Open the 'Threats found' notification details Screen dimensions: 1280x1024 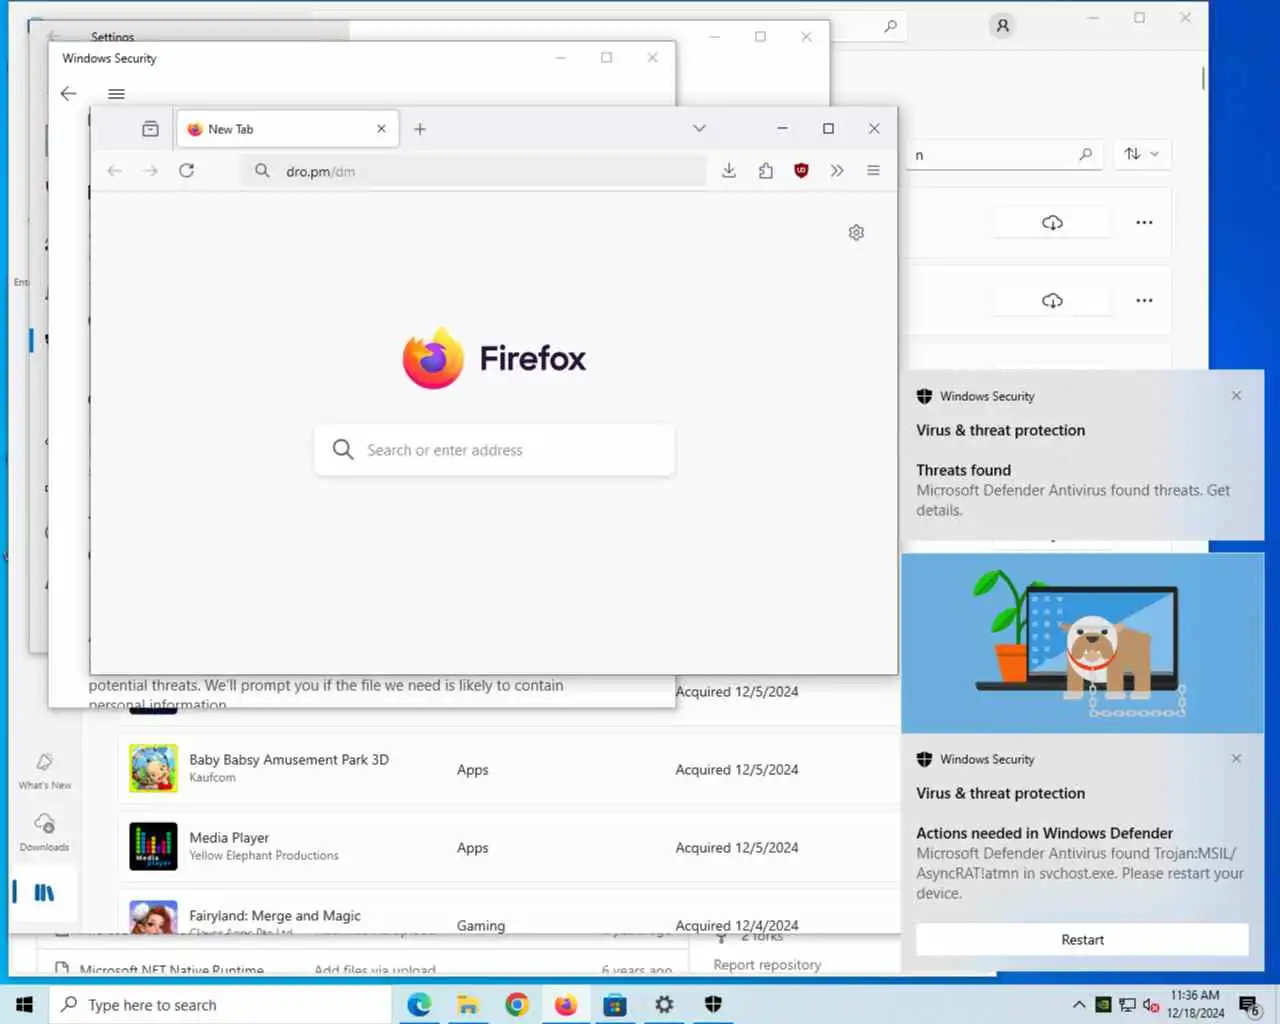point(1083,455)
